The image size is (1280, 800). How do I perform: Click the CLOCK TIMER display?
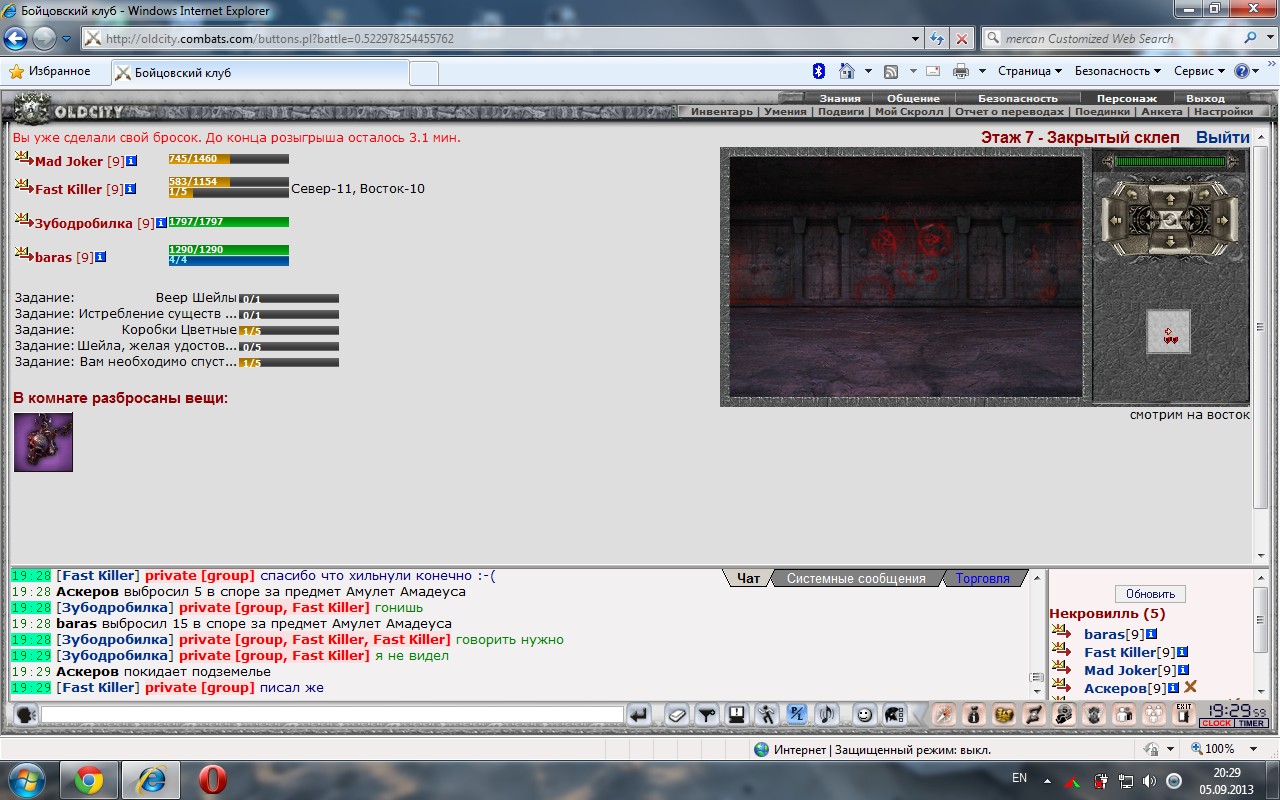point(1233,715)
